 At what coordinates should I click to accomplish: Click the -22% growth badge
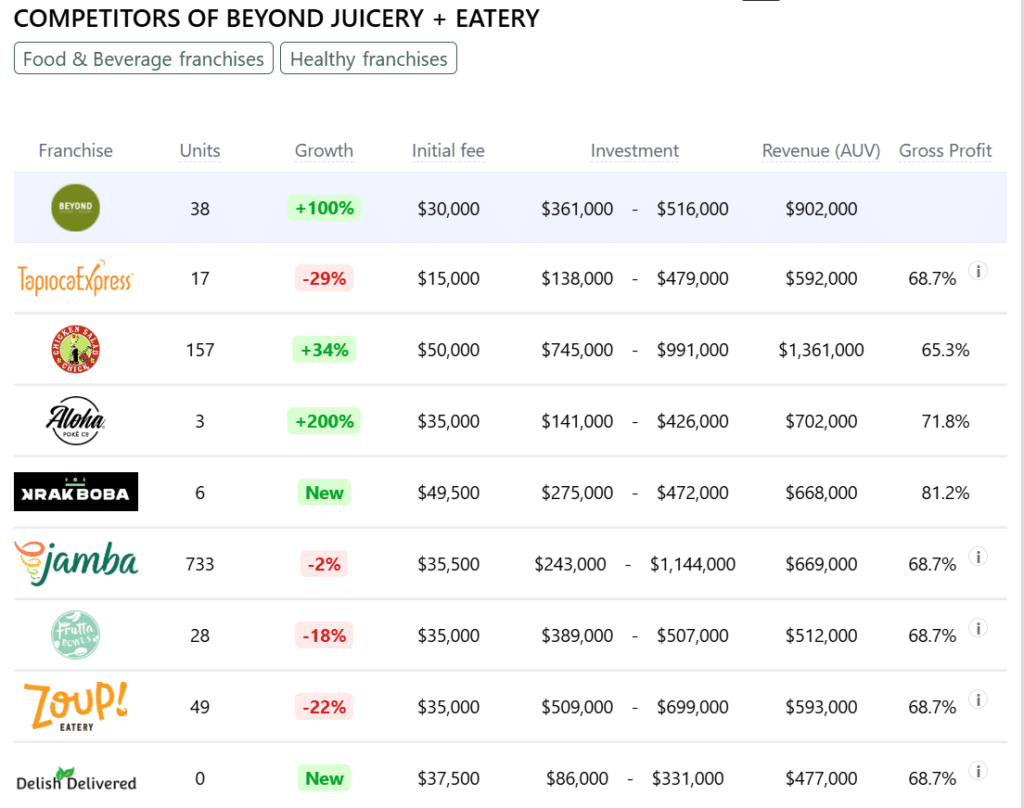(324, 706)
